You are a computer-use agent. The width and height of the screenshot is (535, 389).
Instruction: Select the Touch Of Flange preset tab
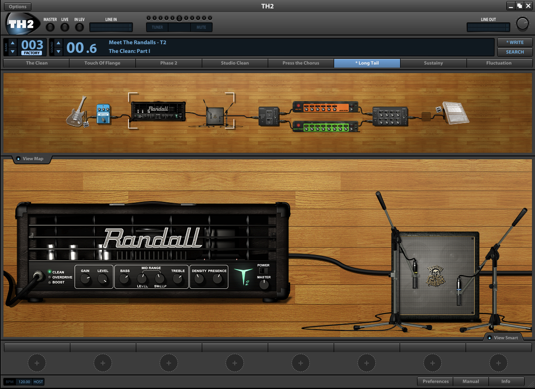(102, 63)
